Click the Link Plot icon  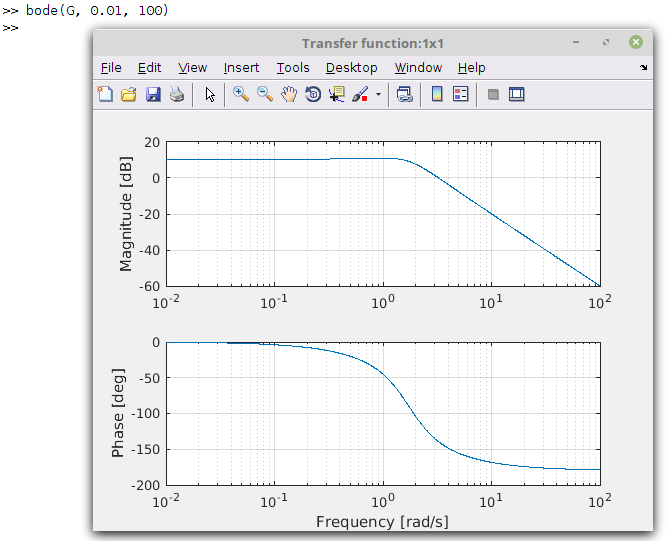pyautogui.click(x=404, y=94)
